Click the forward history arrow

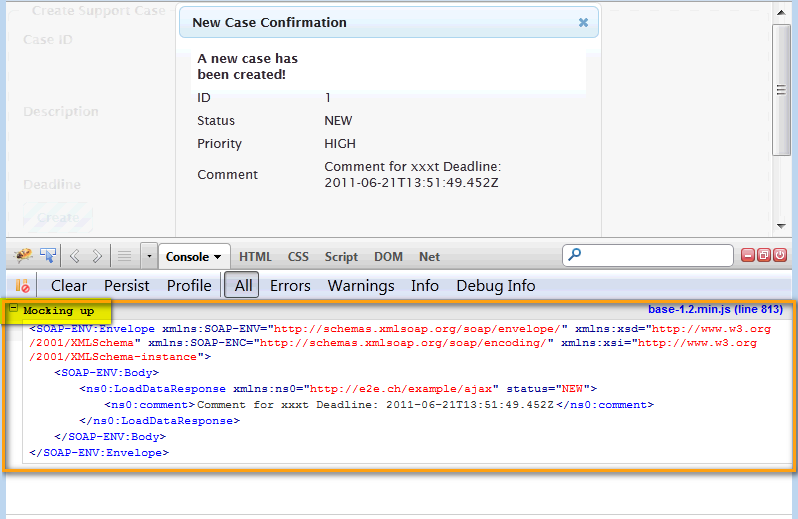tap(97, 256)
